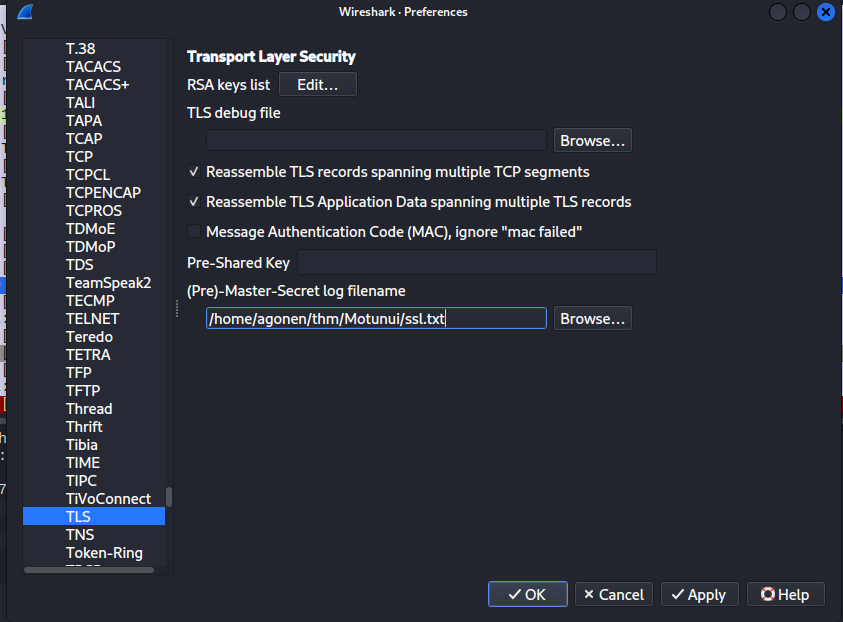Click the Help lifebuoy button

click(x=785, y=594)
